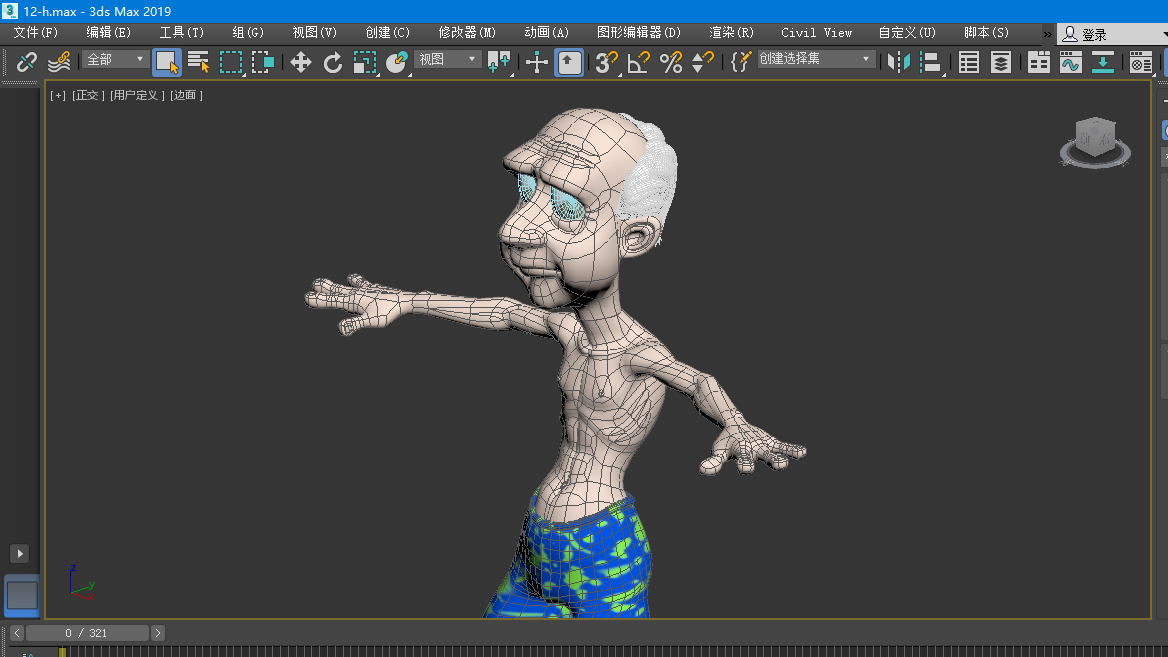The height and width of the screenshot is (657, 1168).
Task: Open the 组(G) menu
Action: click(248, 33)
